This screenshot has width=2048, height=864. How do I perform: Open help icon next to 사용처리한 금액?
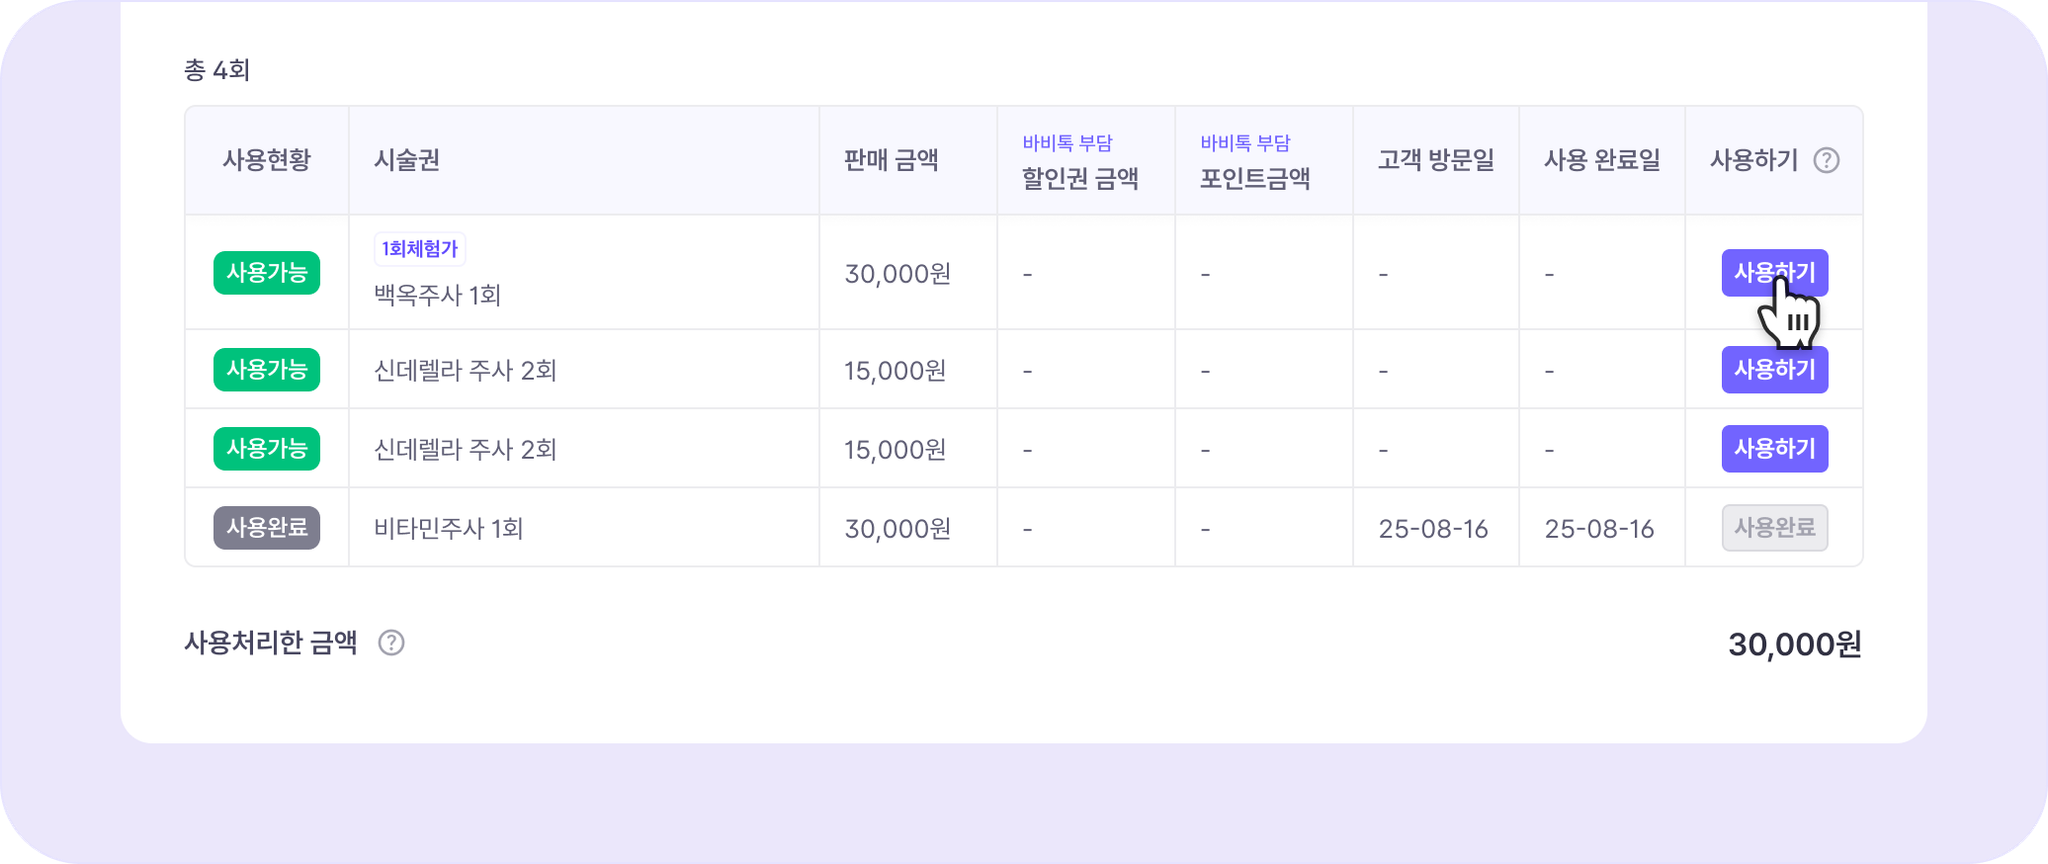pyautogui.click(x=391, y=643)
